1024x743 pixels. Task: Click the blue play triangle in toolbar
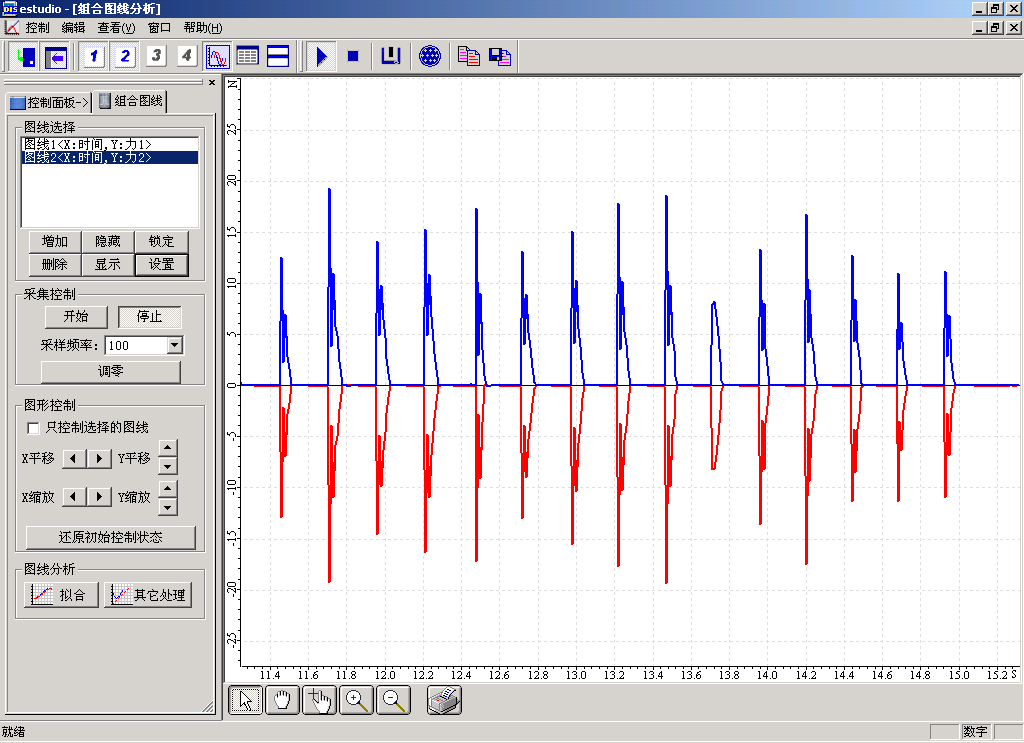tap(321, 57)
